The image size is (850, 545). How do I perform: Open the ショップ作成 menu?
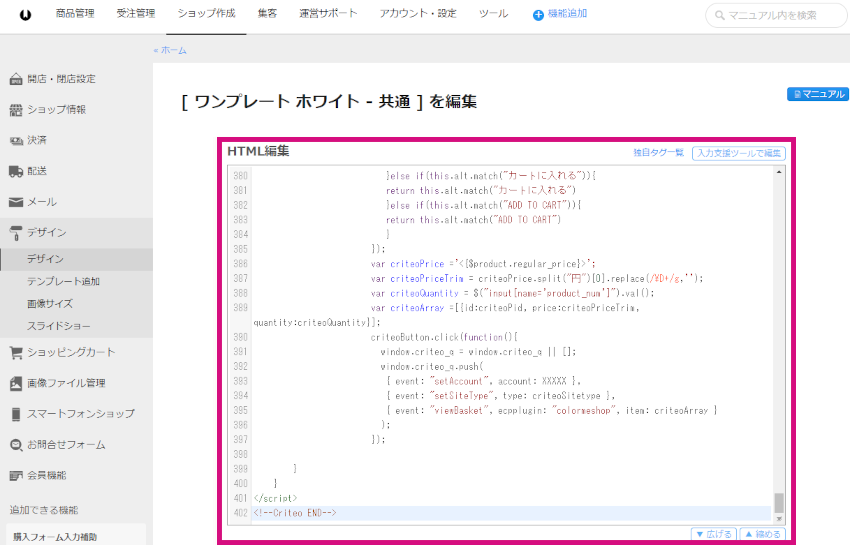coord(206,14)
